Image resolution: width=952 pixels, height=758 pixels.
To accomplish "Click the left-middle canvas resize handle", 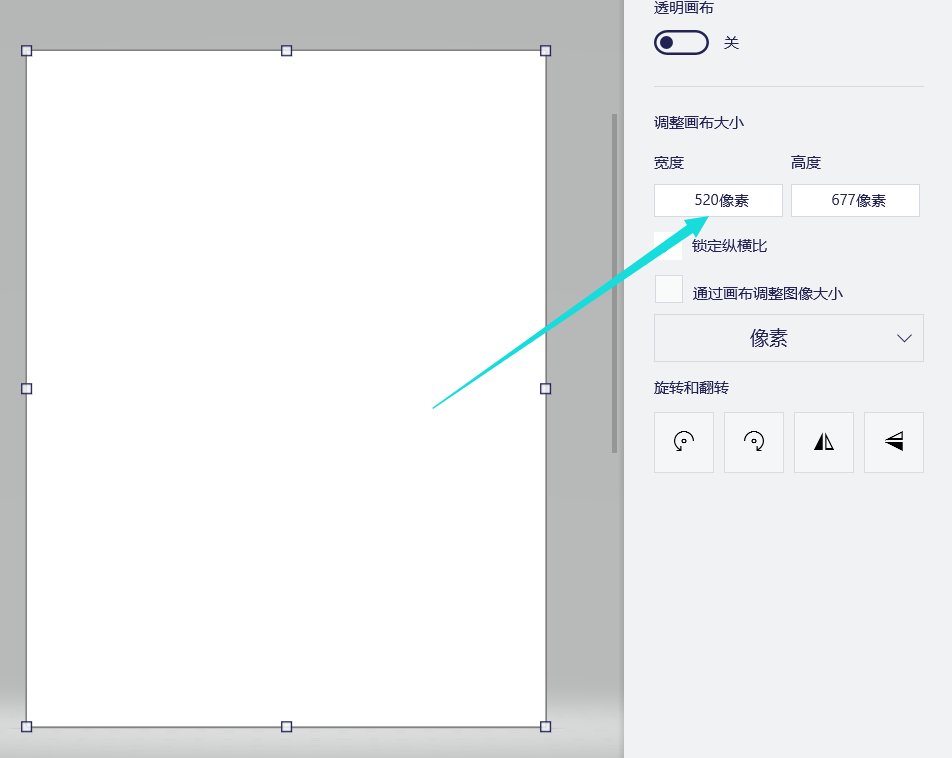I will (x=27, y=388).
